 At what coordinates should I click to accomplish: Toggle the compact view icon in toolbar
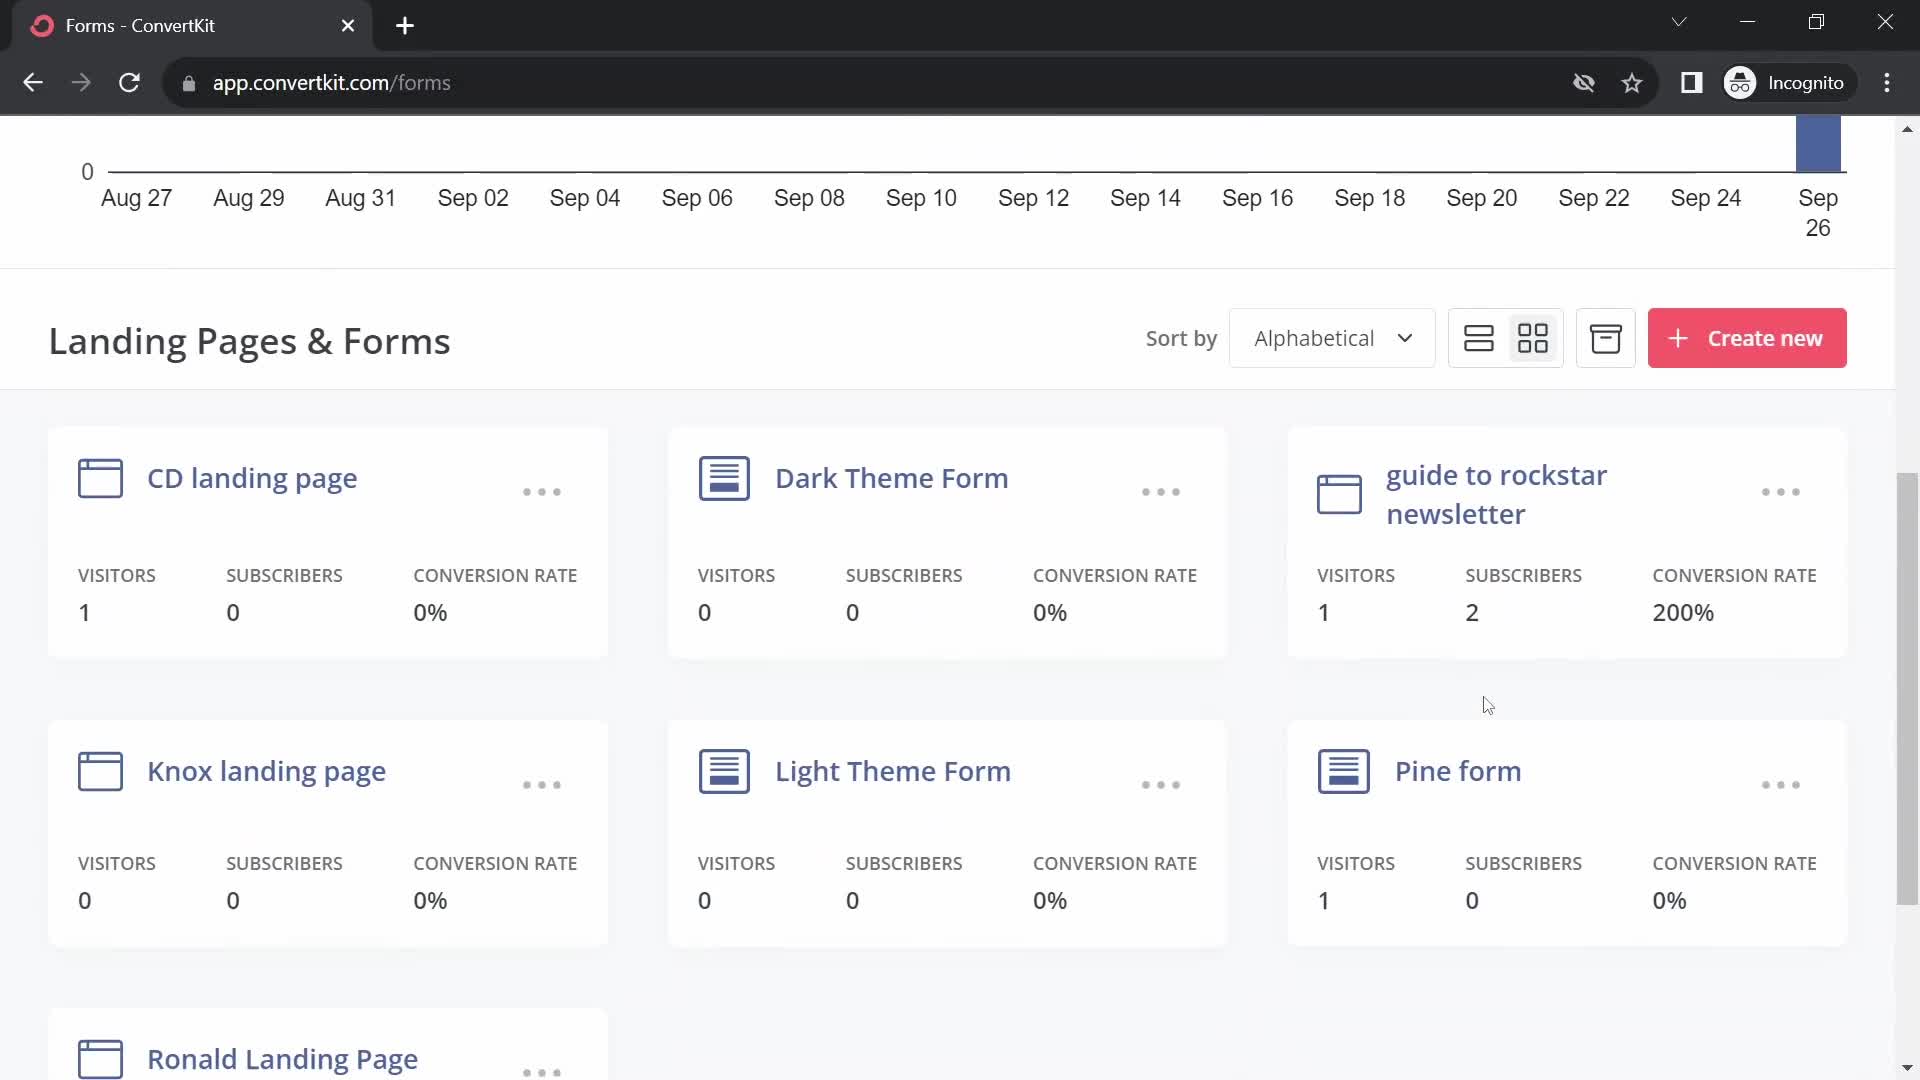click(1480, 339)
